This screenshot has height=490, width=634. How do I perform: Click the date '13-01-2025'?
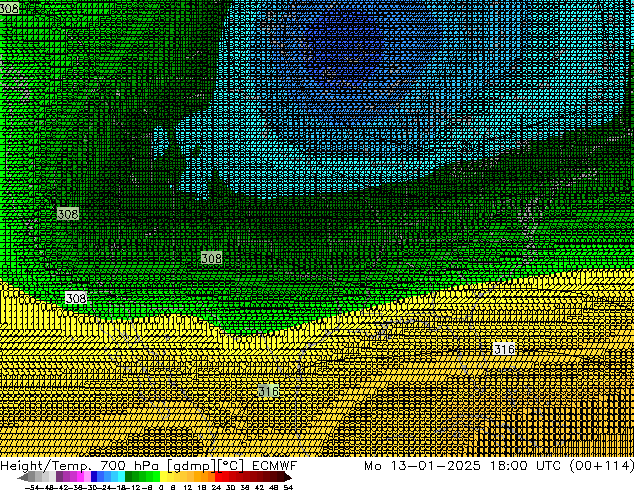[435, 465]
